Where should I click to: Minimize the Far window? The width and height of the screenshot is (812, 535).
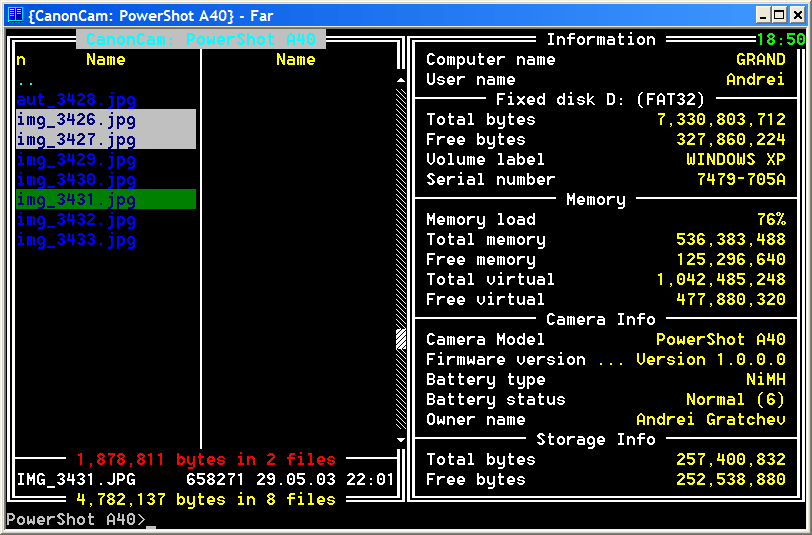click(x=762, y=16)
